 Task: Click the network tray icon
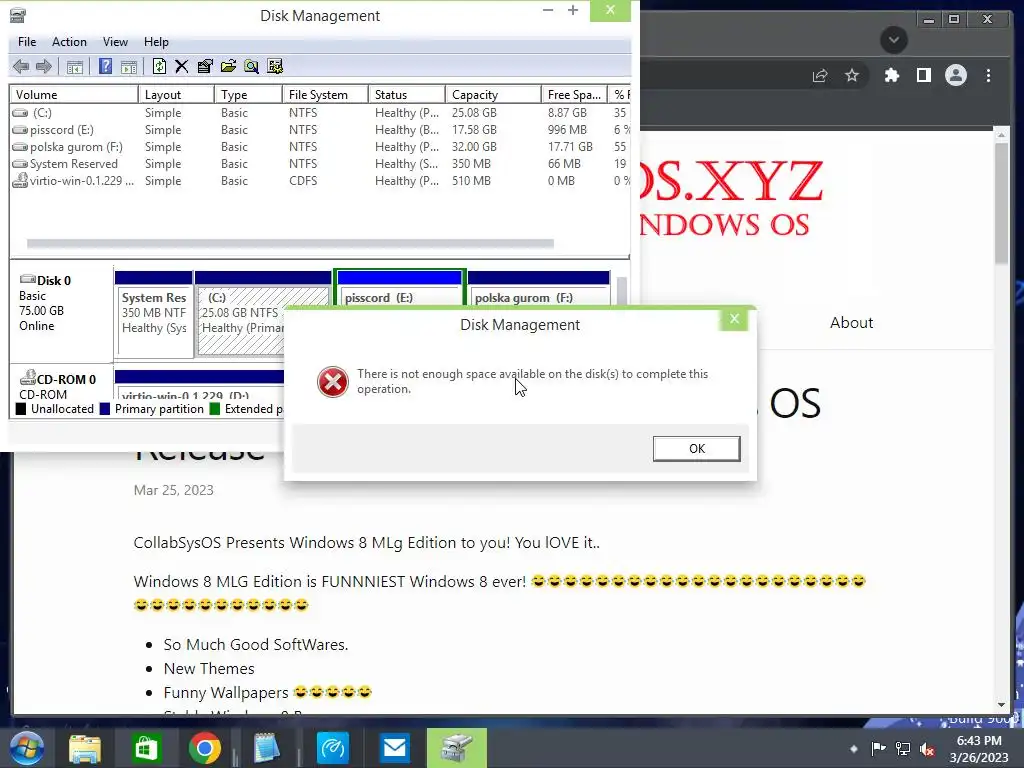(x=903, y=748)
